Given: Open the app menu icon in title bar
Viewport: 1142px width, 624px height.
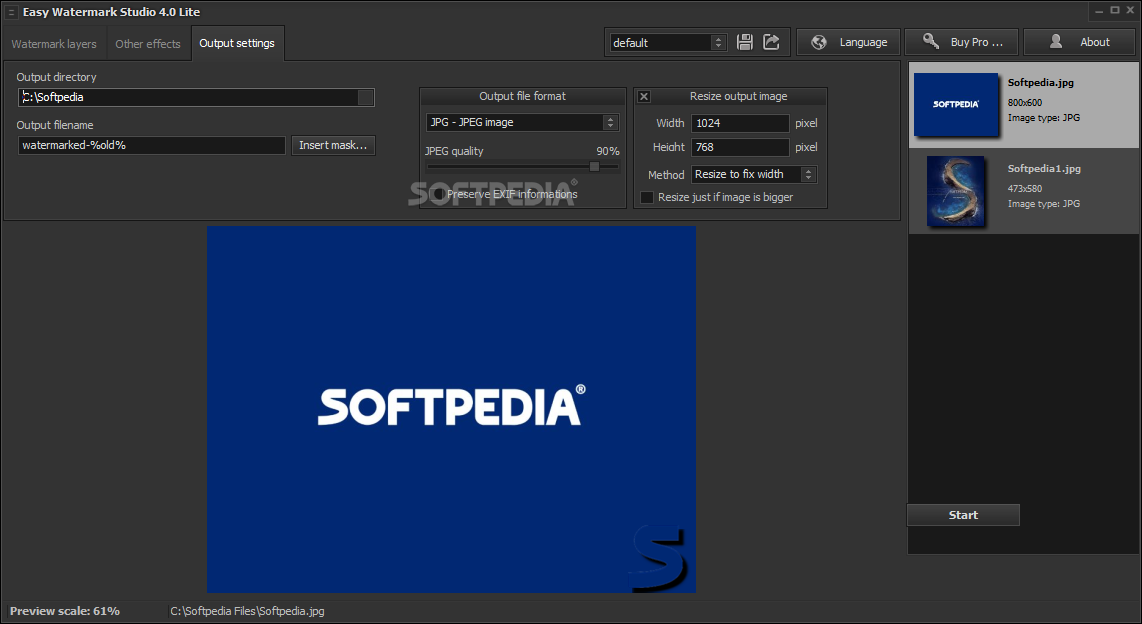Looking at the screenshot, I should click(11, 12).
